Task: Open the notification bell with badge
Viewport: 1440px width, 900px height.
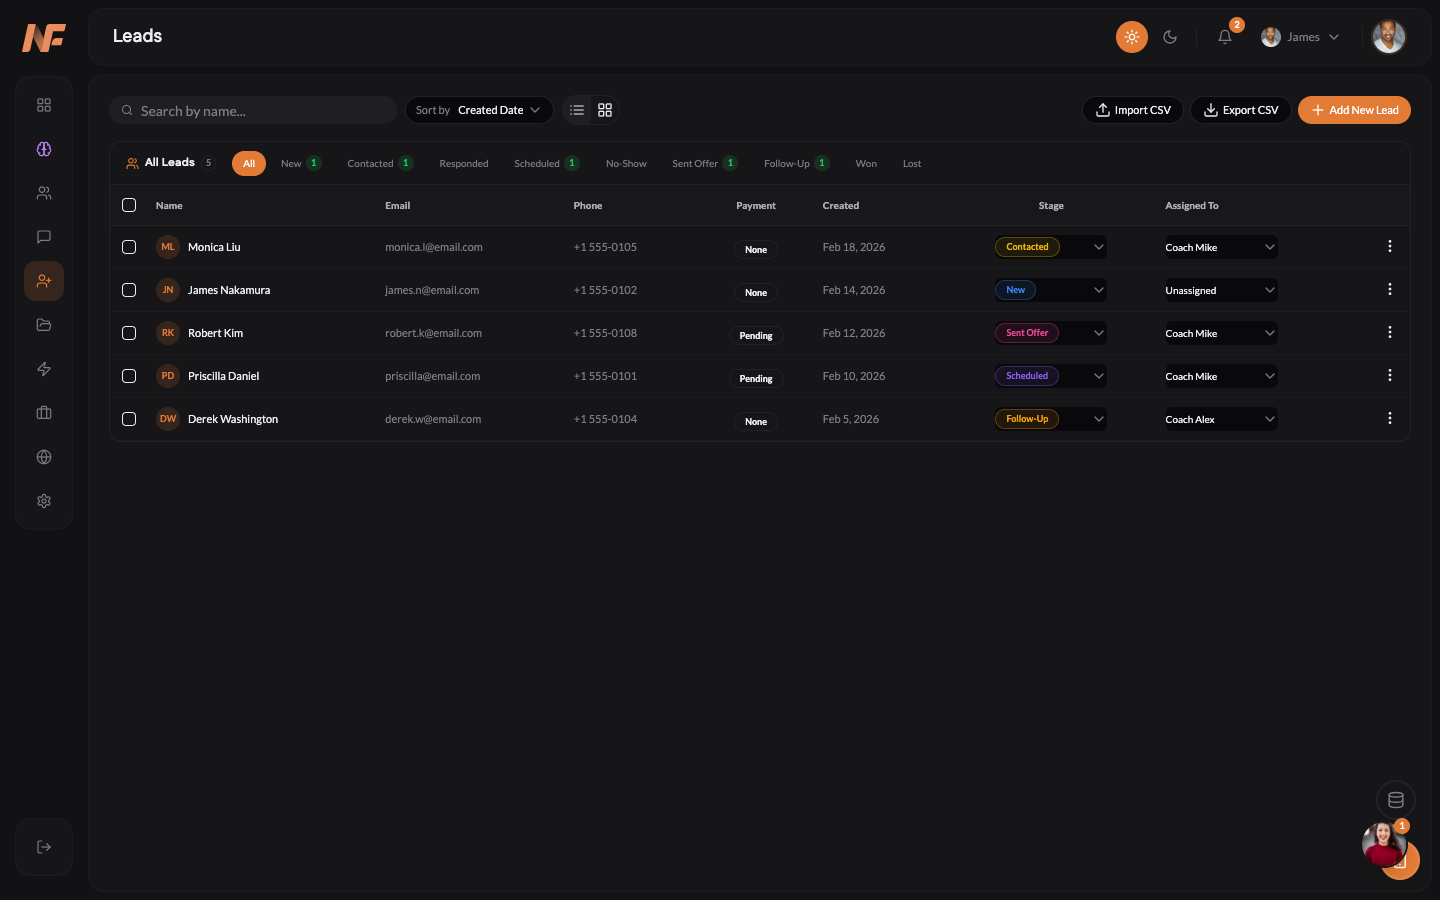Action: tap(1225, 37)
